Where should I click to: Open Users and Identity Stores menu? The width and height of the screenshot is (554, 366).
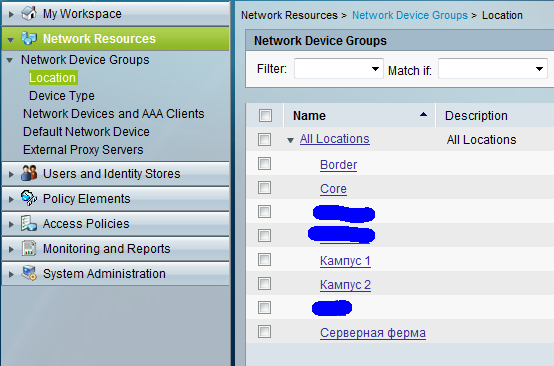click(x=116, y=173)
